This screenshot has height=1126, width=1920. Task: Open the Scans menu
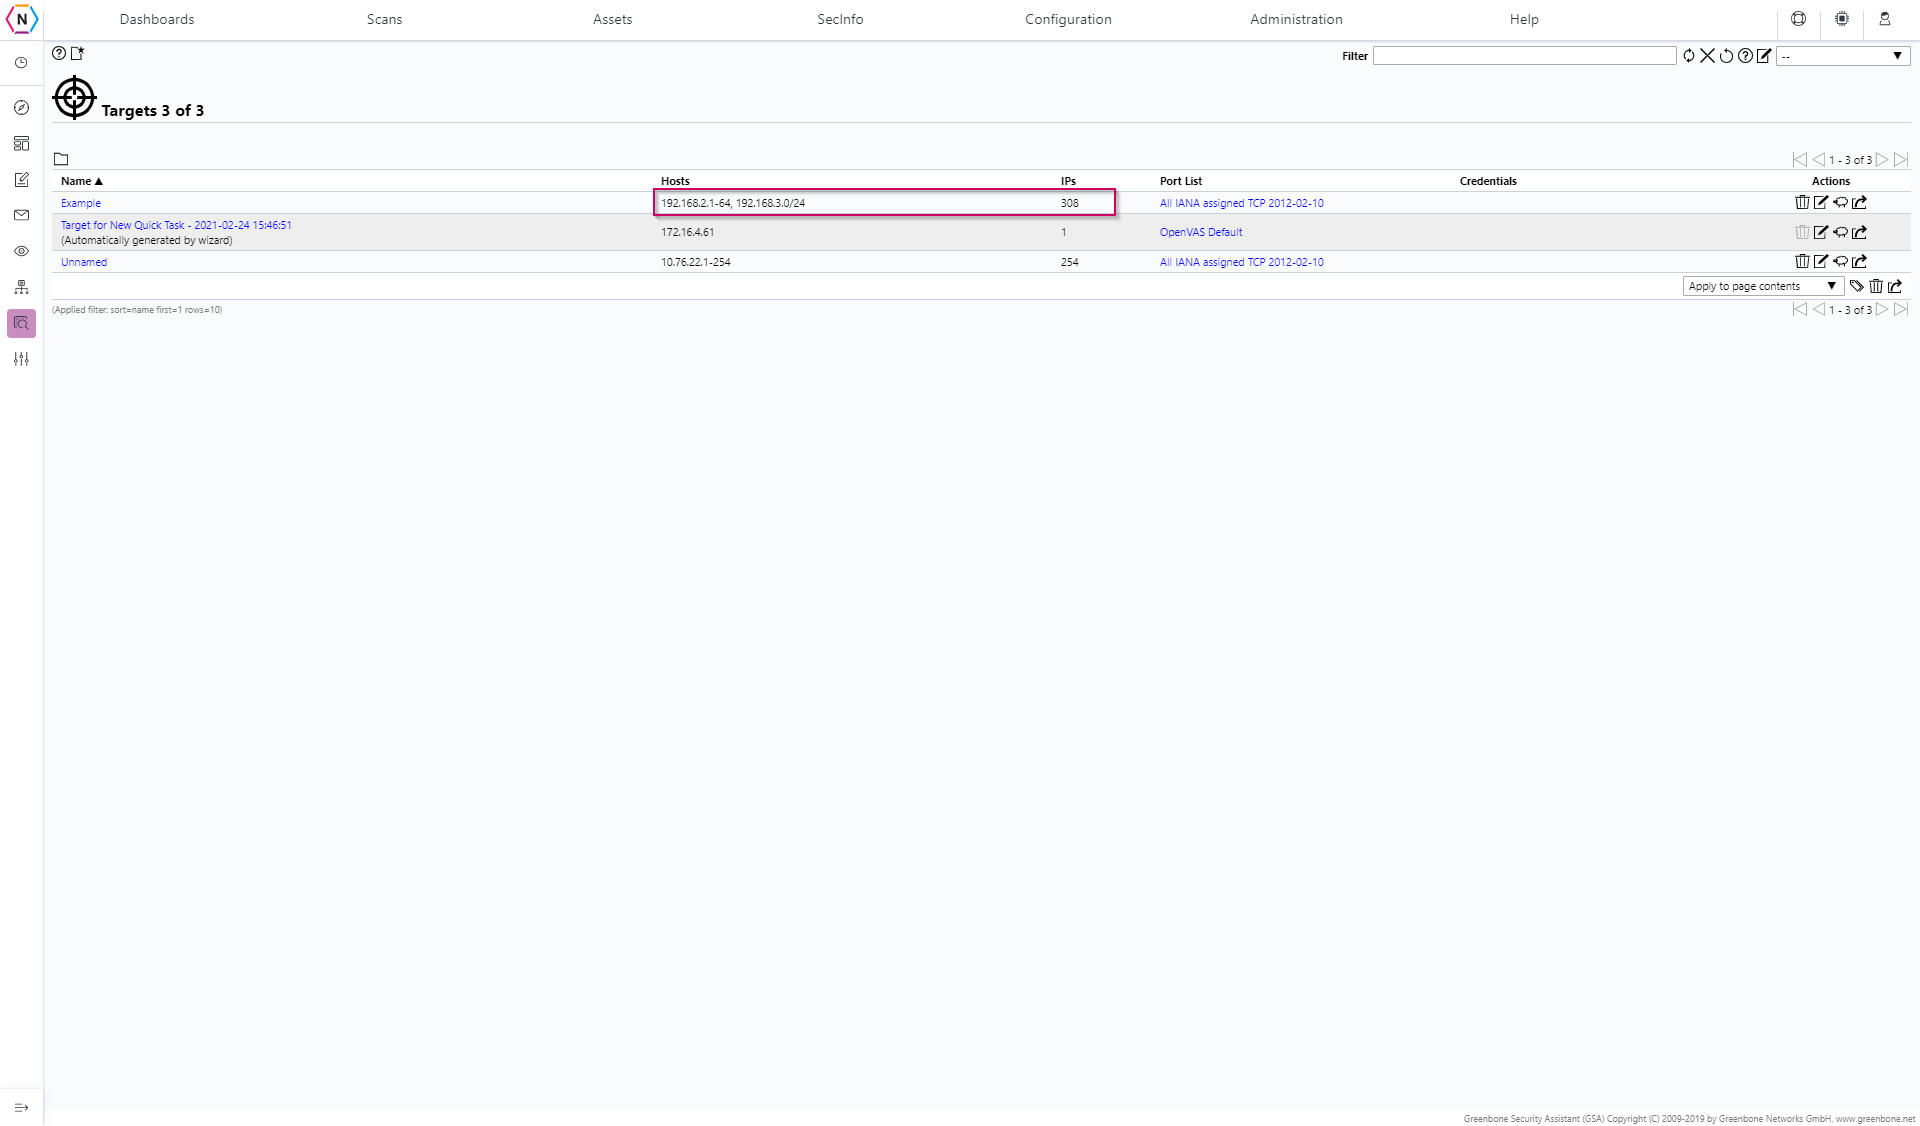click(384, 19)
